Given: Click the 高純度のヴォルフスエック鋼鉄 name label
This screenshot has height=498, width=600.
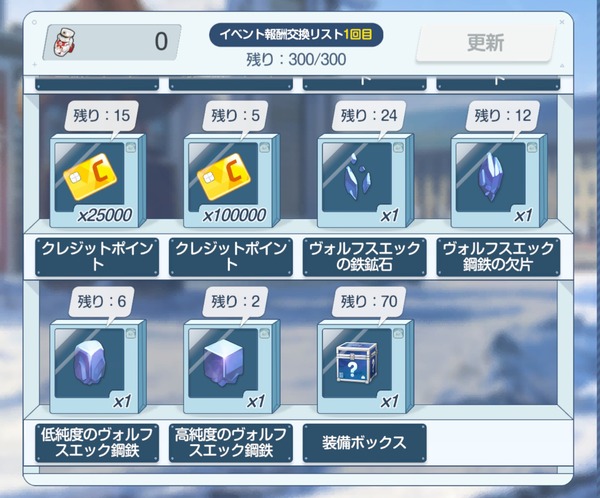Looking at the screenshot, I should click(x=231, y=443).
